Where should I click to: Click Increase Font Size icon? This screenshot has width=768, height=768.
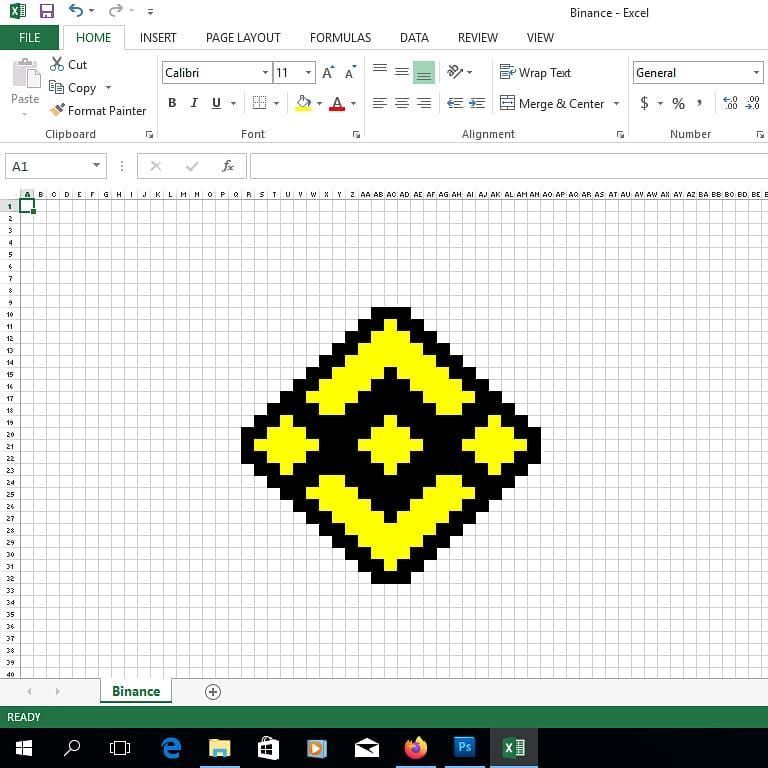(328, 72)
